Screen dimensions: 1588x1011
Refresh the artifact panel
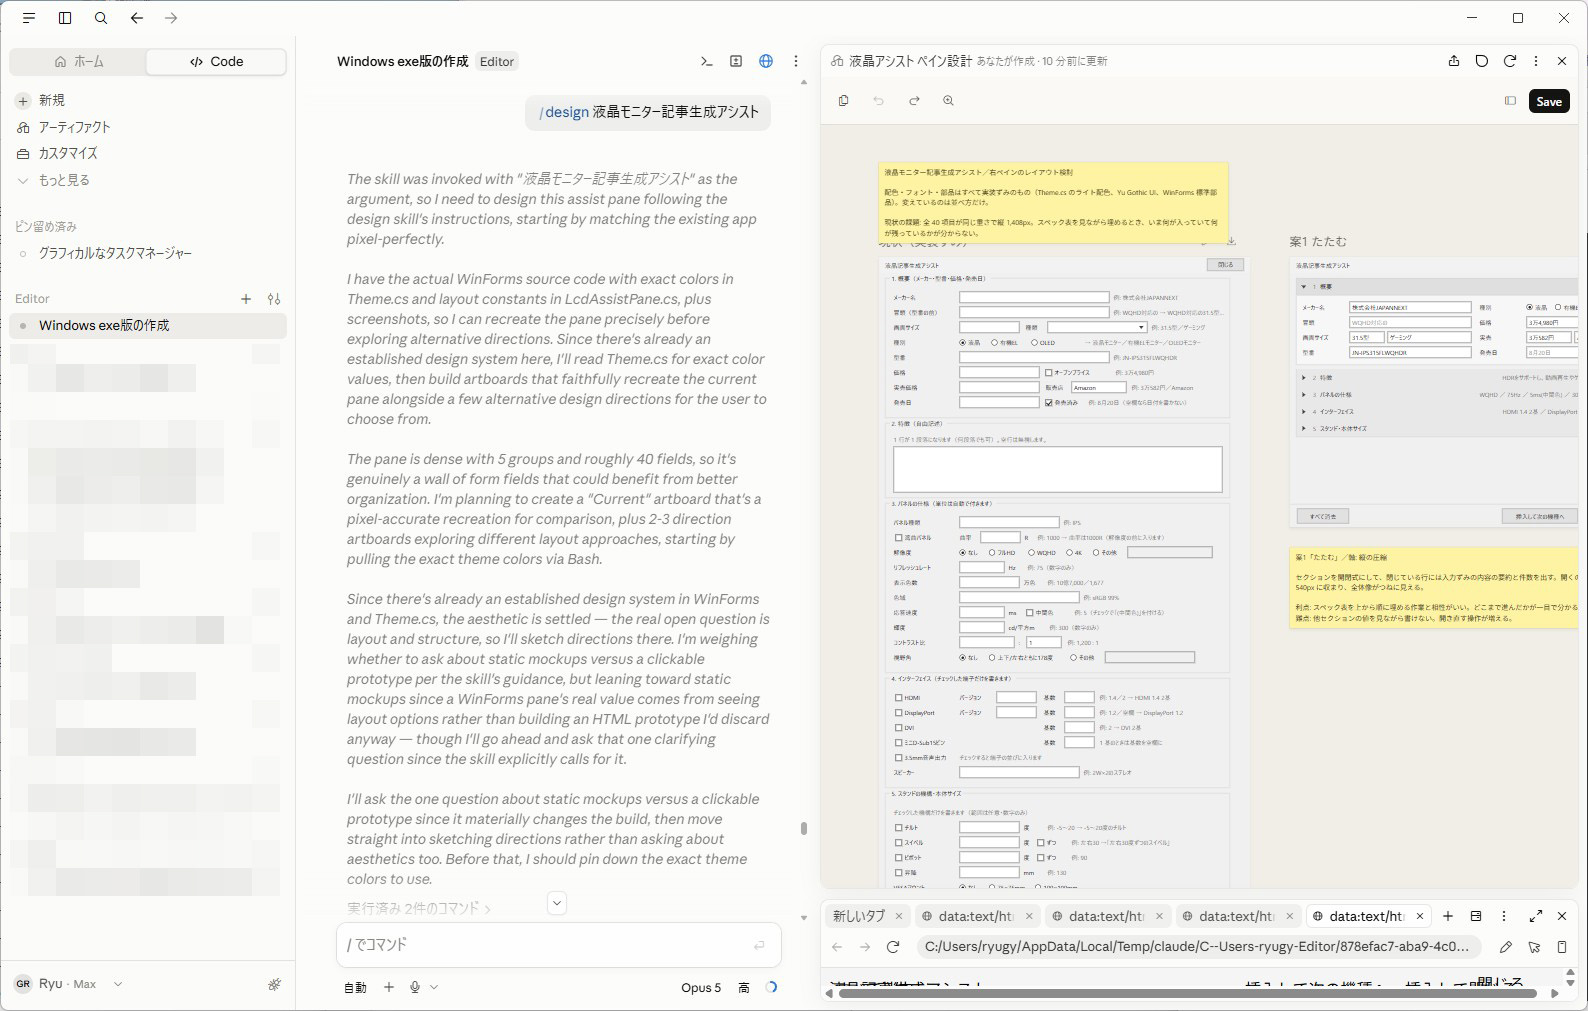click(x=1510, y=61)
